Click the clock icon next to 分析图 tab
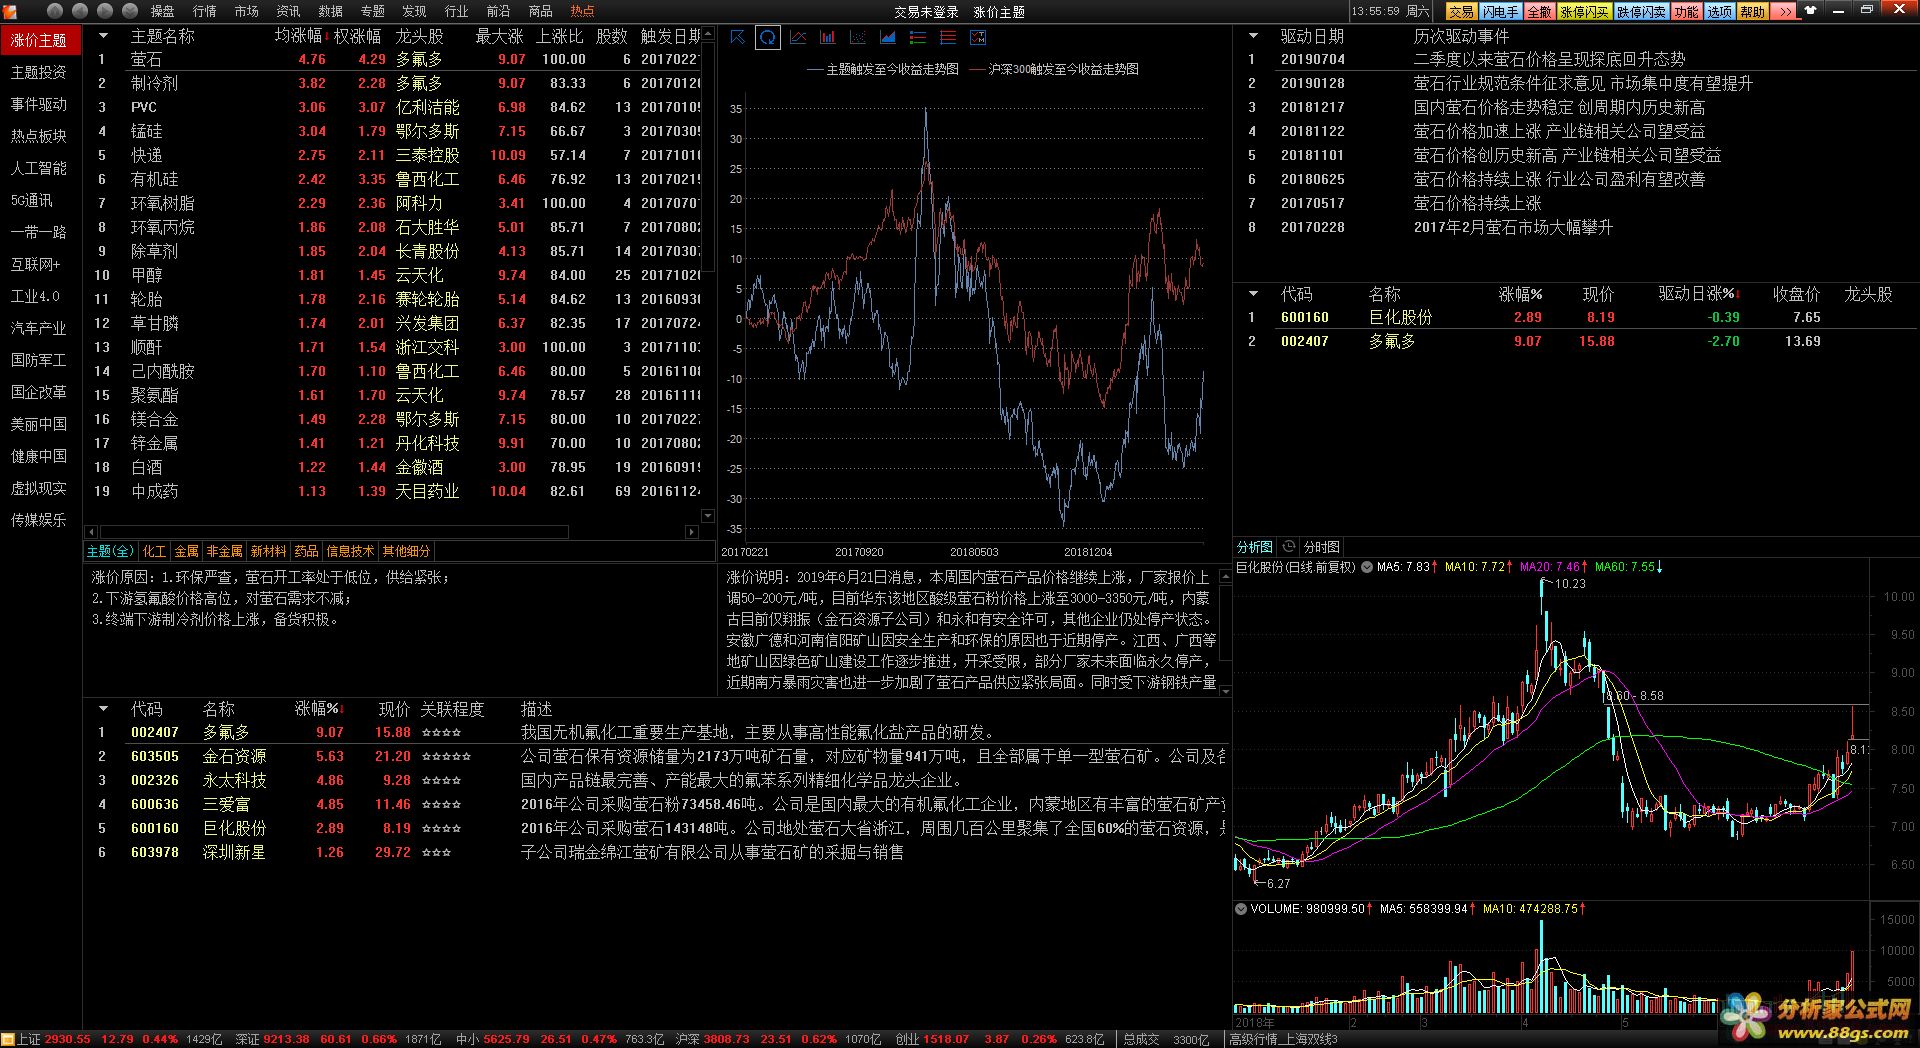 1289,547
